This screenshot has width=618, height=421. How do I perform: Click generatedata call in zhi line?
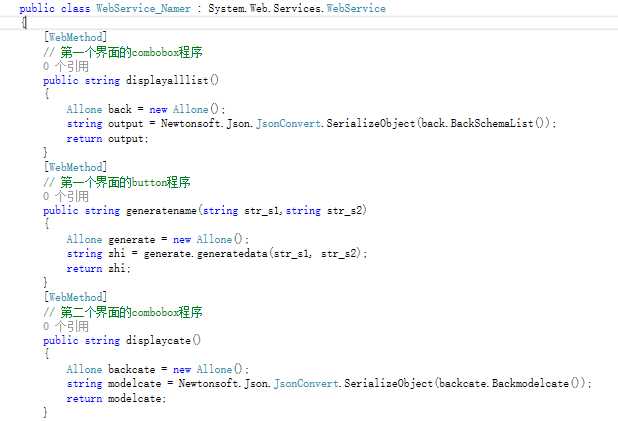pyautogui.click(x=232, y=253)
